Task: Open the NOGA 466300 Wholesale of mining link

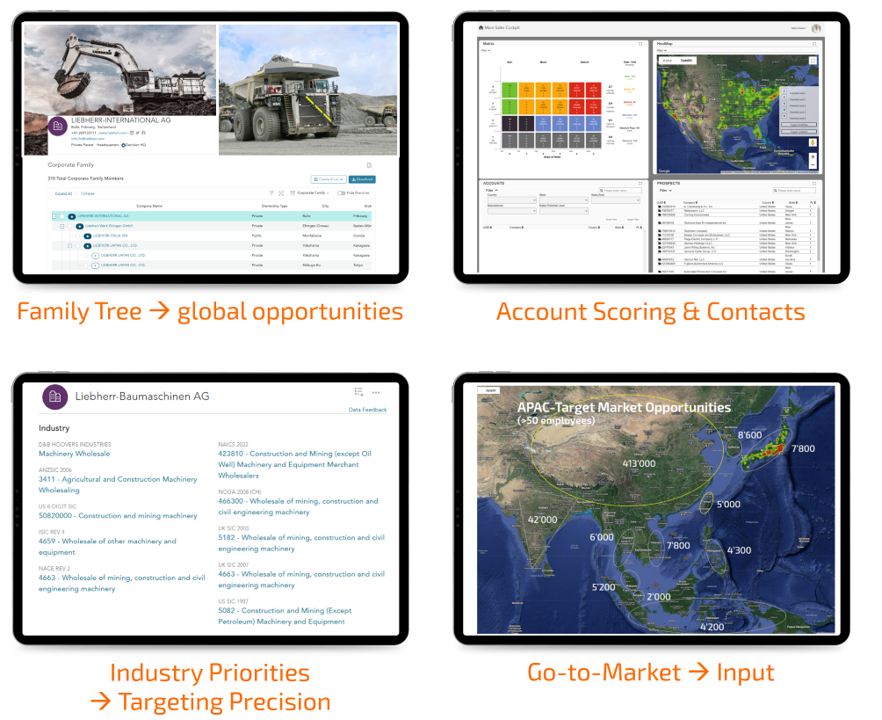Action: click(x=298, y=506)
